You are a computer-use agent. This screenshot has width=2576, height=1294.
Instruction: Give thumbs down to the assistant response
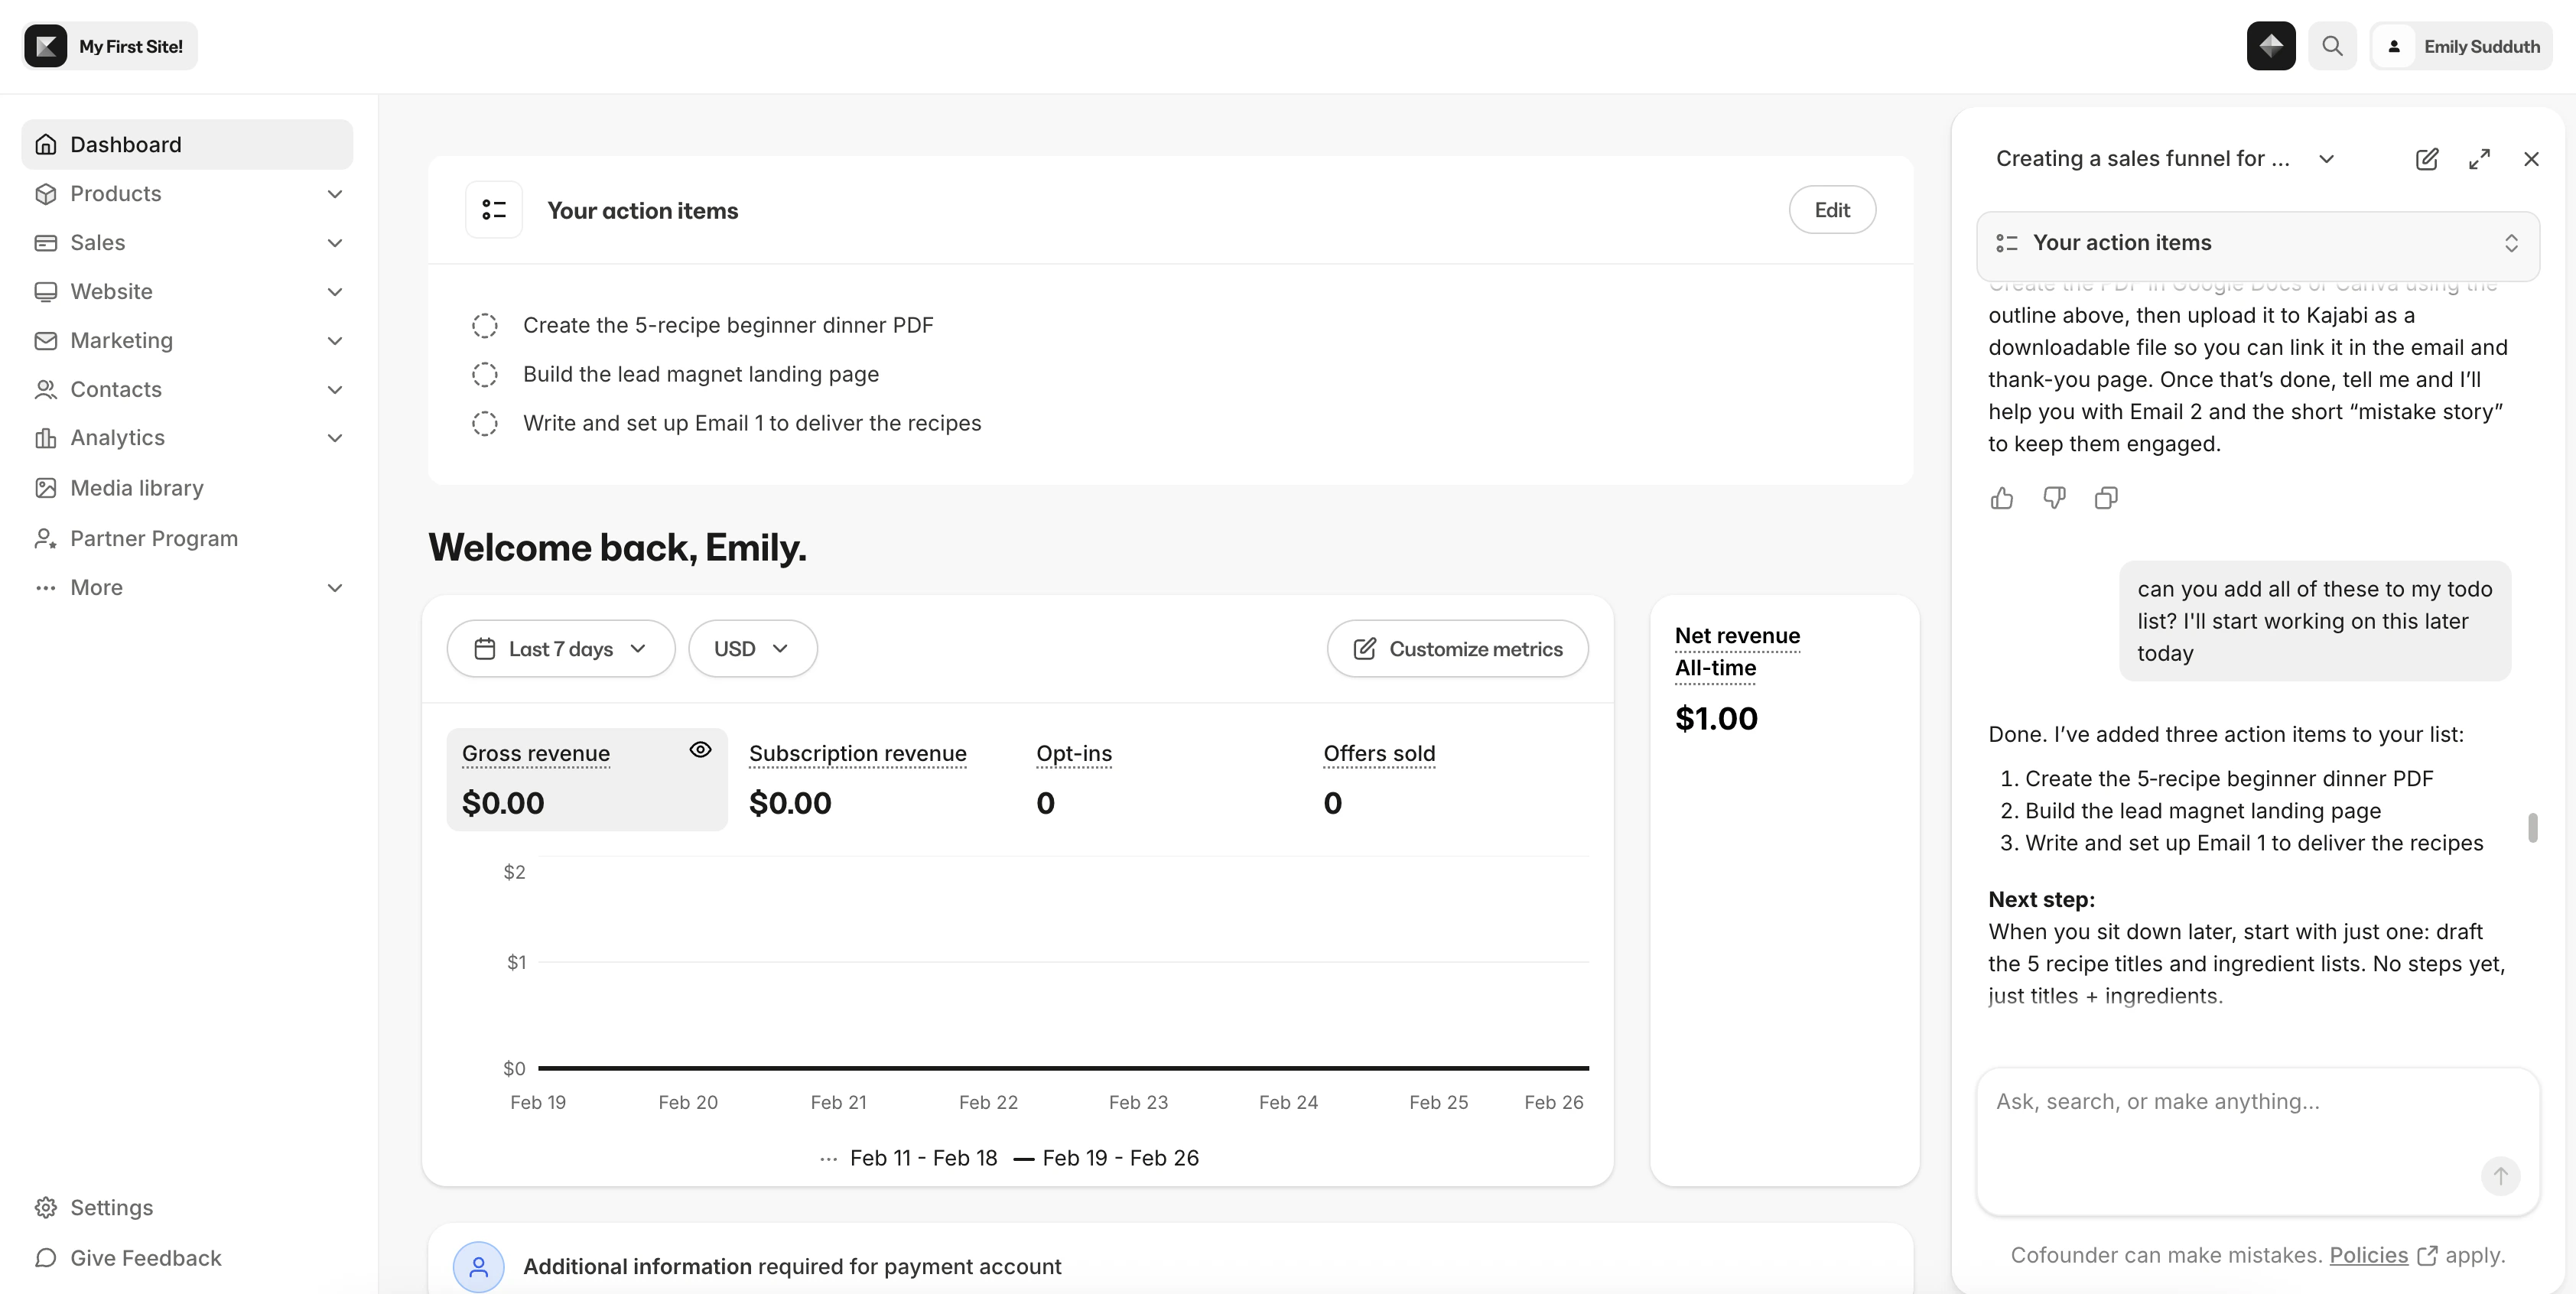(x=2054, y=498)
